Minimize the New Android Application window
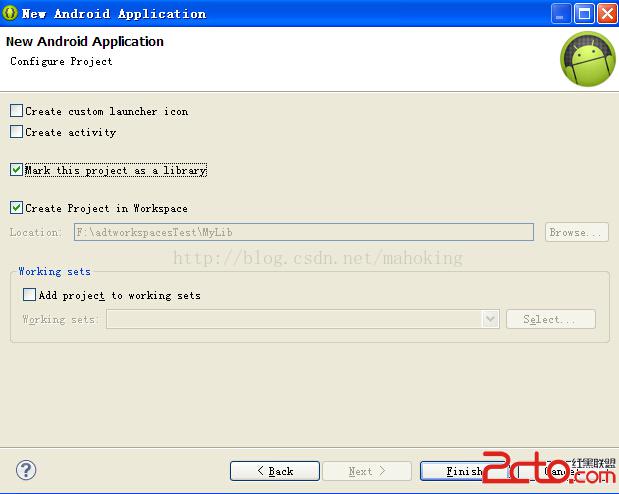 (561, 14)
